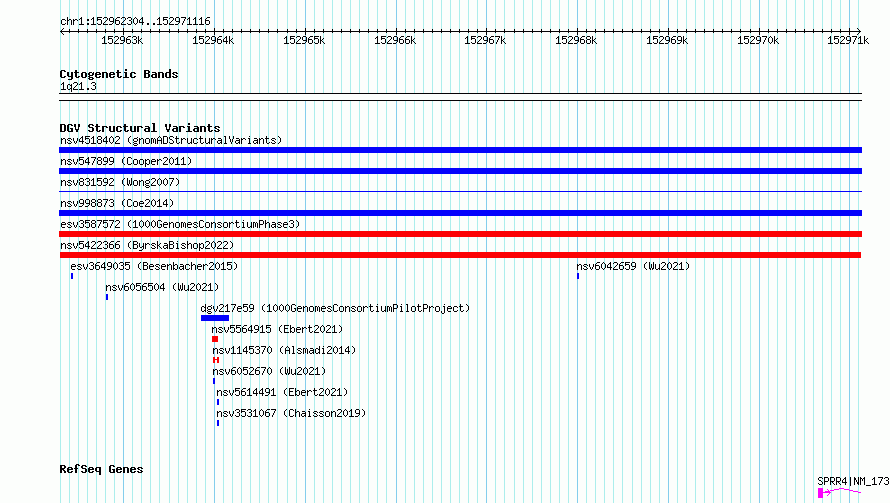
Task: Open the nsv831592 (Wong2007) label
Action: point(120,182)
